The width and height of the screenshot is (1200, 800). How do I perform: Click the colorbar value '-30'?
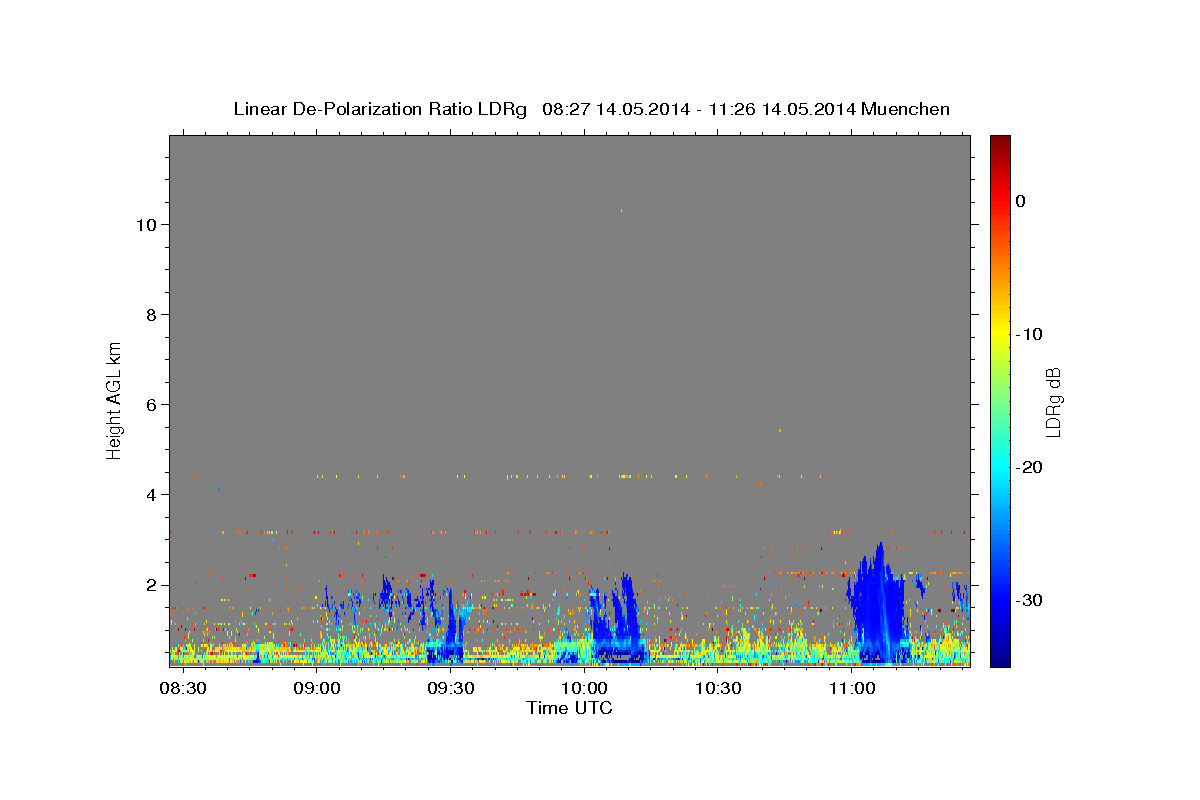[x=1029, y=600]
